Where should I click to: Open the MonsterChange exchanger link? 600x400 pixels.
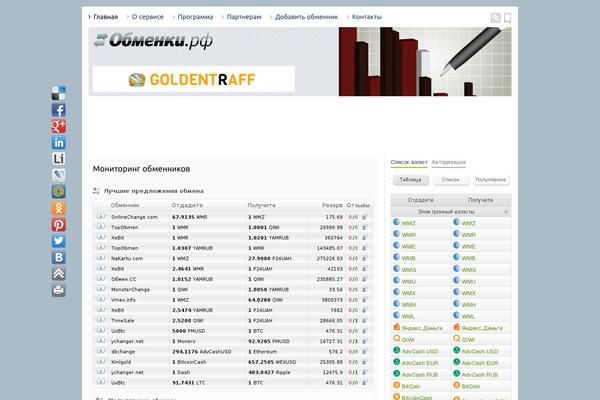(130, 289)
